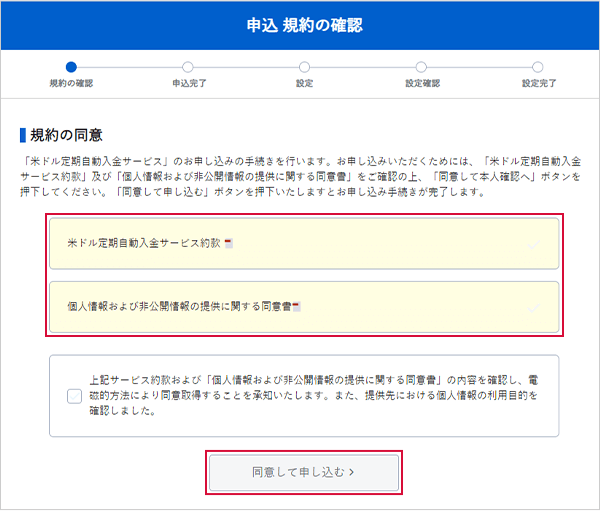Check the consent agreement checkbox

74,396
